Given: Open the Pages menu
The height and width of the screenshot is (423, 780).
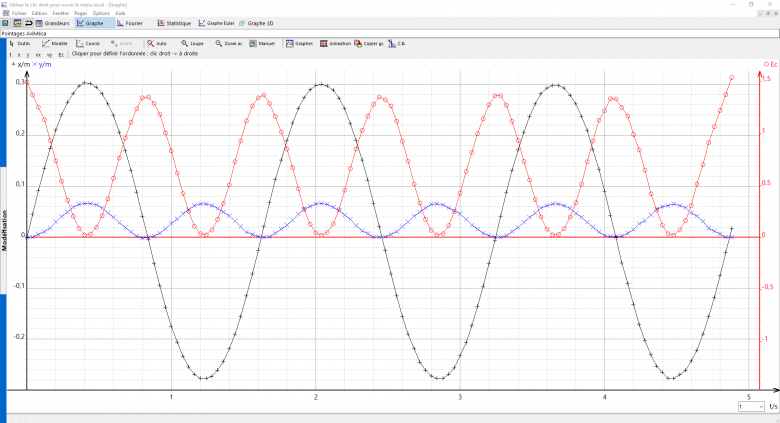Looking at the screenshot, I should tap(81, 13).
